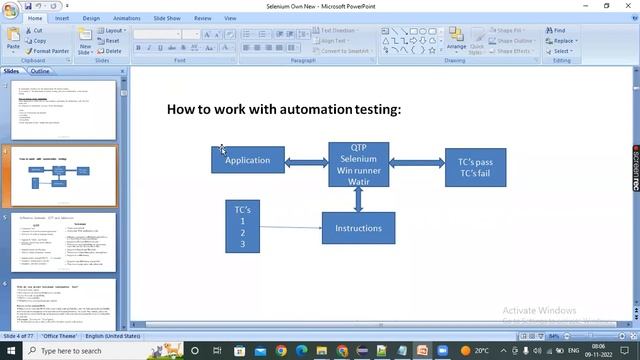Toggle Underline formatting
The width and height of the screenshot is (640, 360).
click(x=160, y=48)
